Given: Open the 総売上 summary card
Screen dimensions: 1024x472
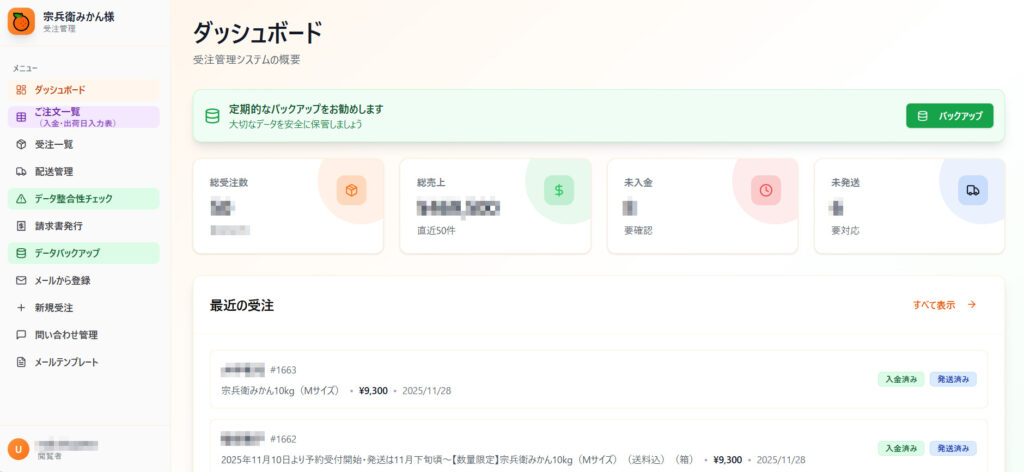Looking at the screenshot, I should tap(495, 206).
